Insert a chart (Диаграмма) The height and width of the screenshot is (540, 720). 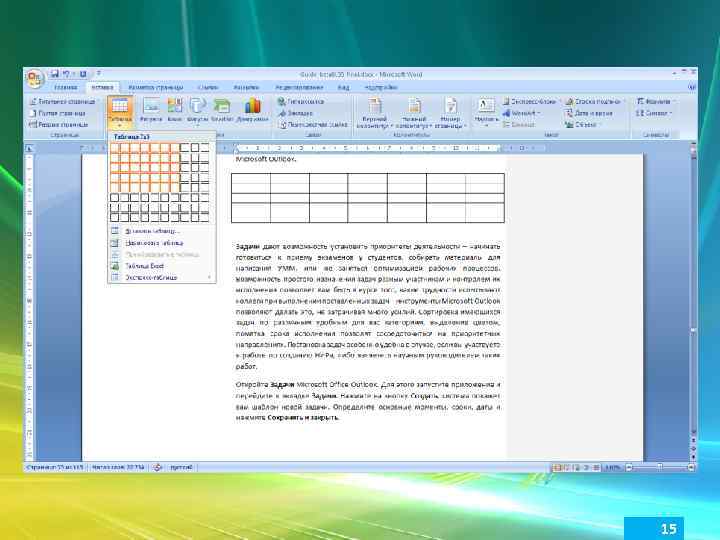point(252,110)
